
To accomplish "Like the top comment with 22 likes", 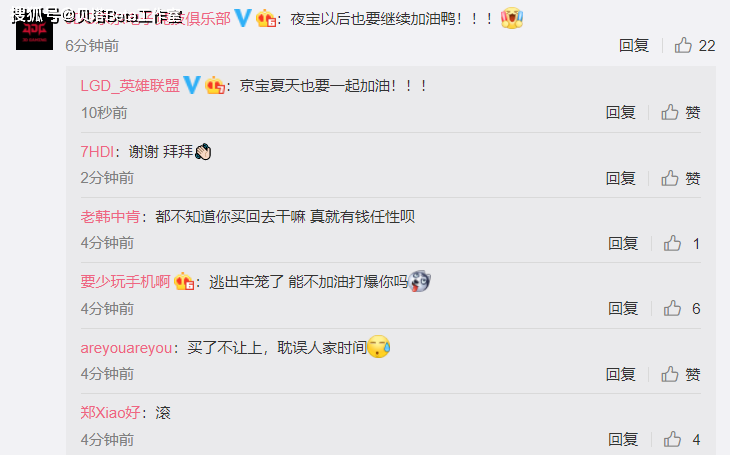I will (x=683, y=45).
